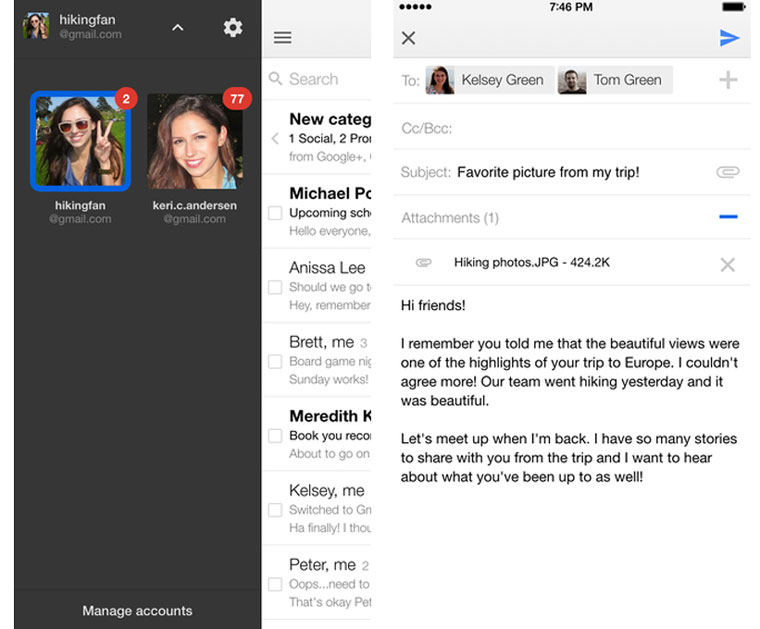Image resolution: width=760 pixels, height=629 pixels.
Task: Attach a file using the subject paperclip icon
Action: coord(728,172)
